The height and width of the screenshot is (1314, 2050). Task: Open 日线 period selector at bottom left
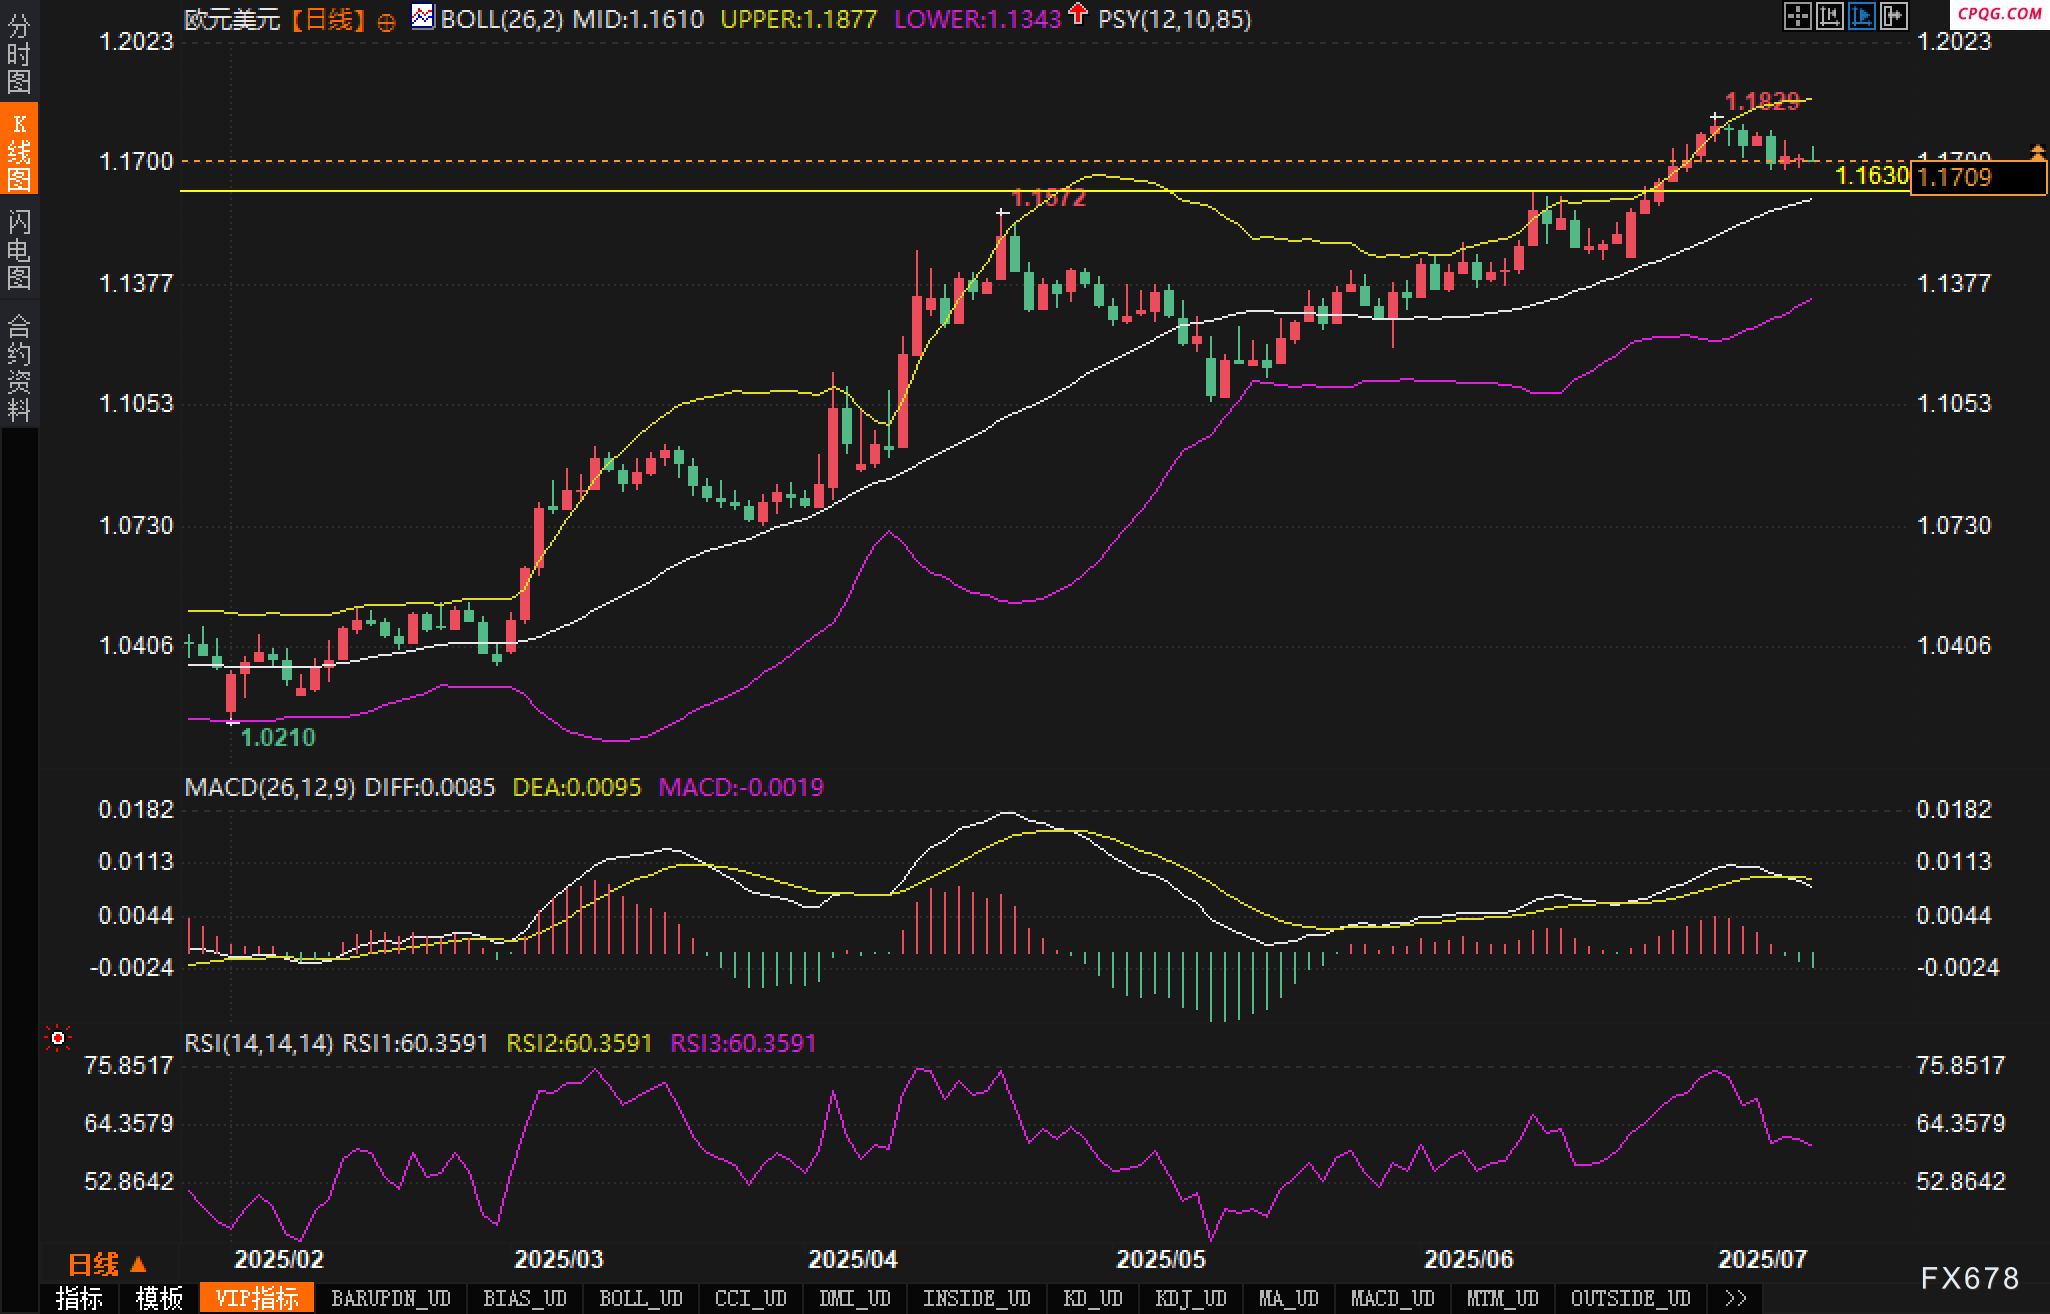[107, 1264]
